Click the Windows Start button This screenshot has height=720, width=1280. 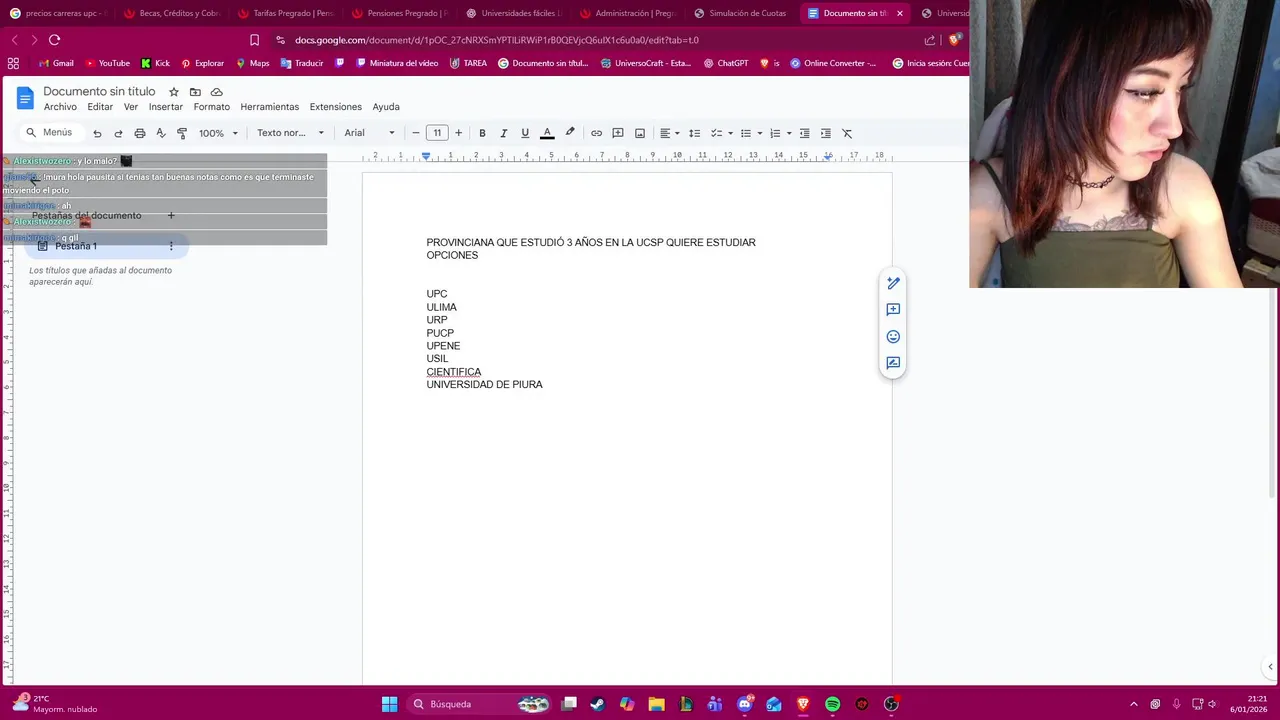389,704
